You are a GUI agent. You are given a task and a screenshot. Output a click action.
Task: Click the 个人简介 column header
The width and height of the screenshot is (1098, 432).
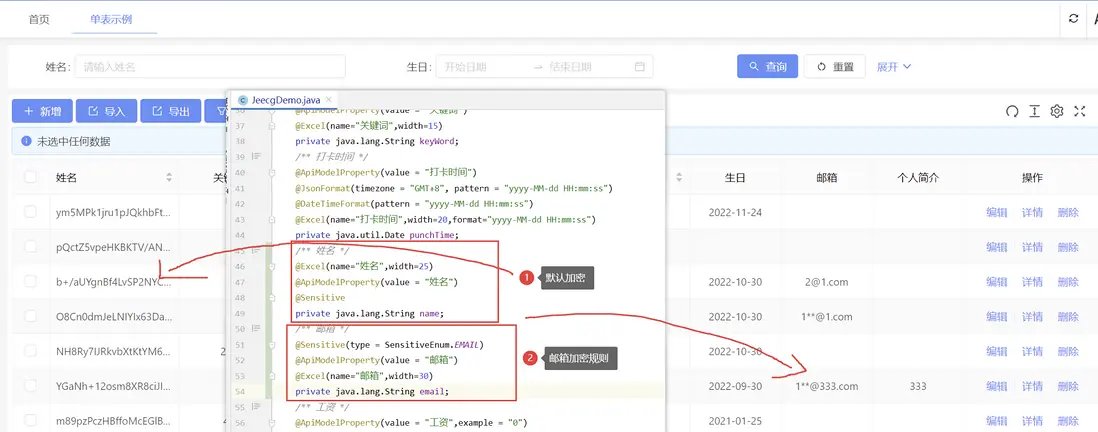[918, 178]
